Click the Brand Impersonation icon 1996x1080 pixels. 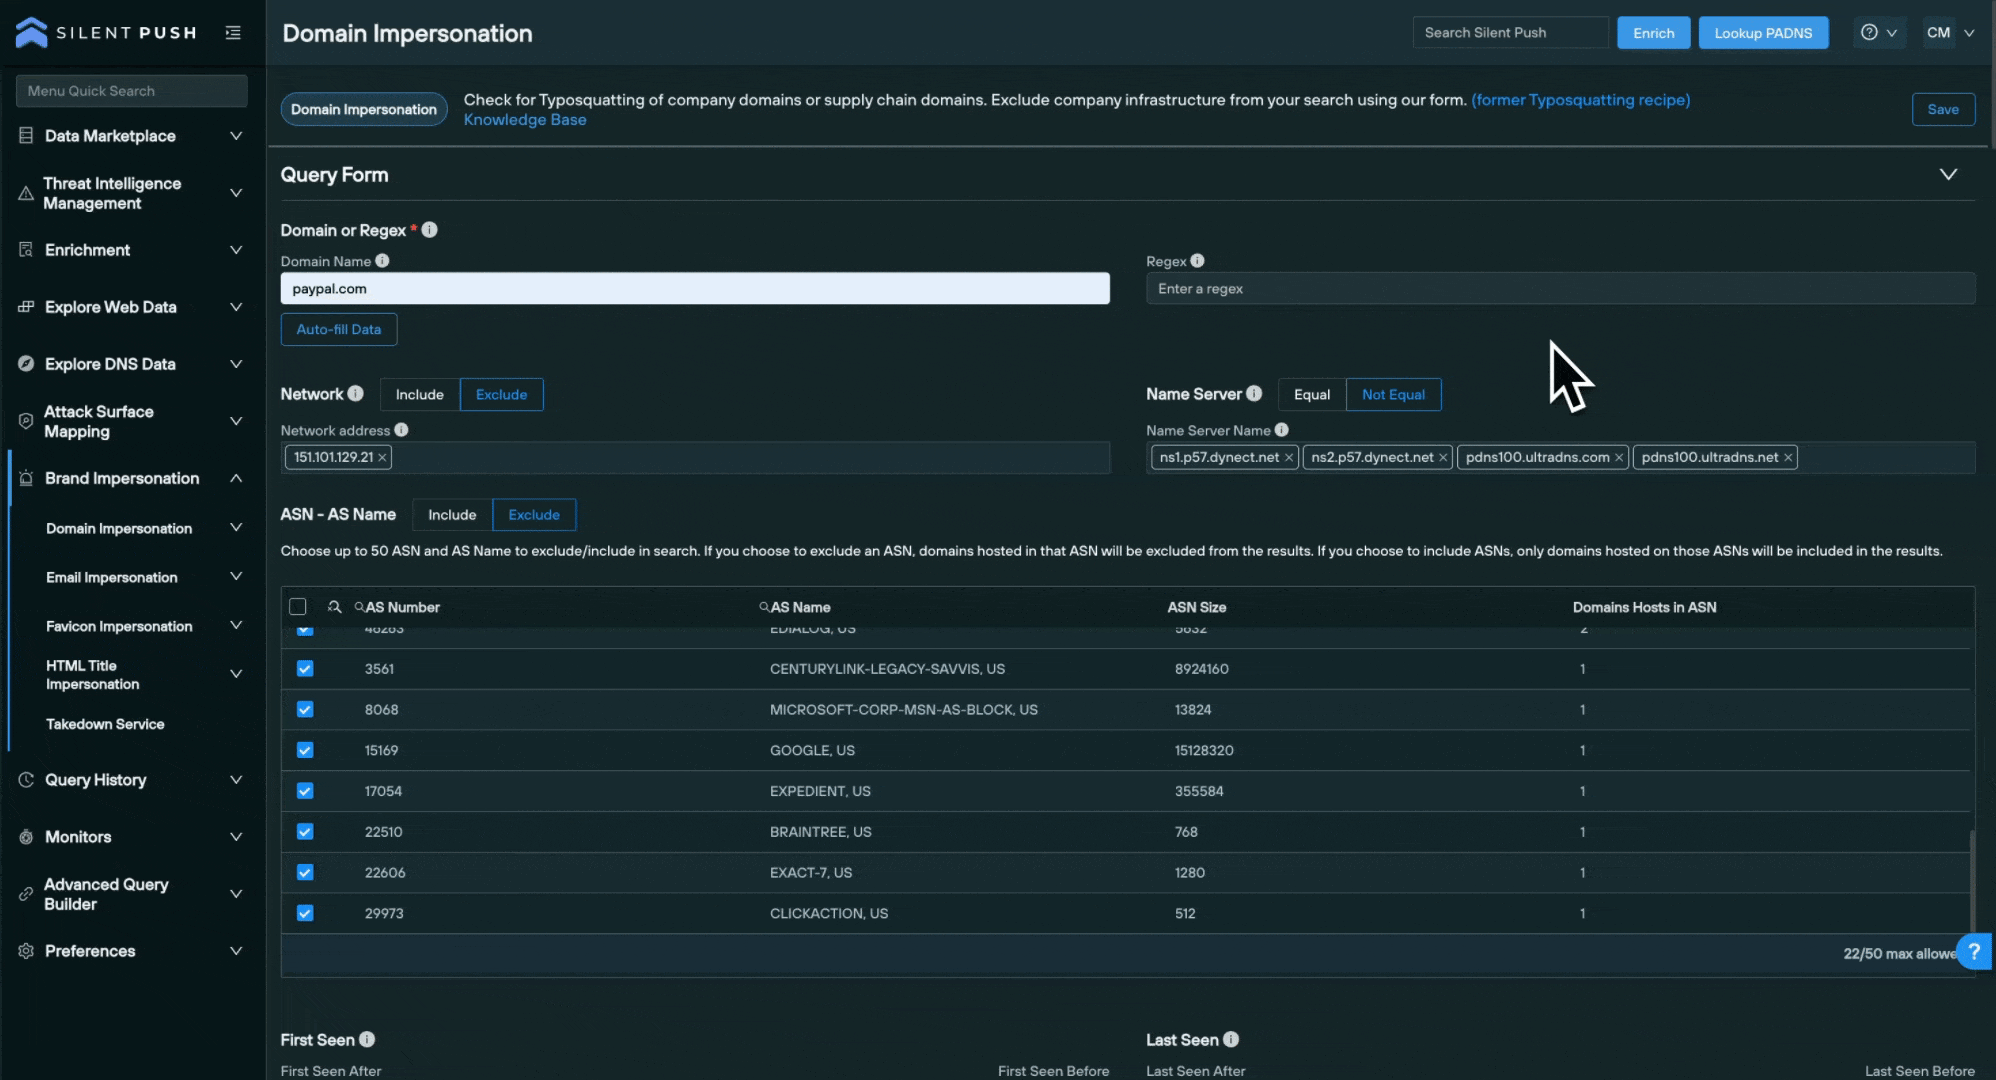coord(26,478)
